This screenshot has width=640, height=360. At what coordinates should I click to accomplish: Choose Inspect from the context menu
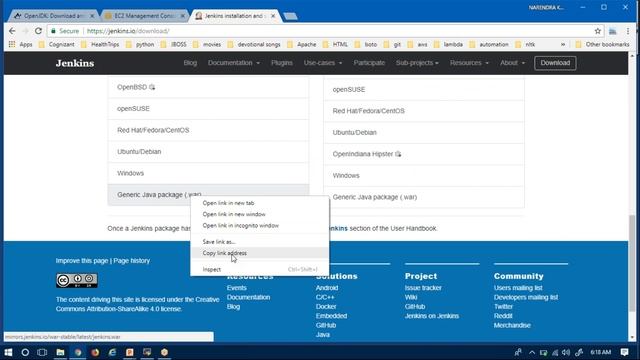260,269
